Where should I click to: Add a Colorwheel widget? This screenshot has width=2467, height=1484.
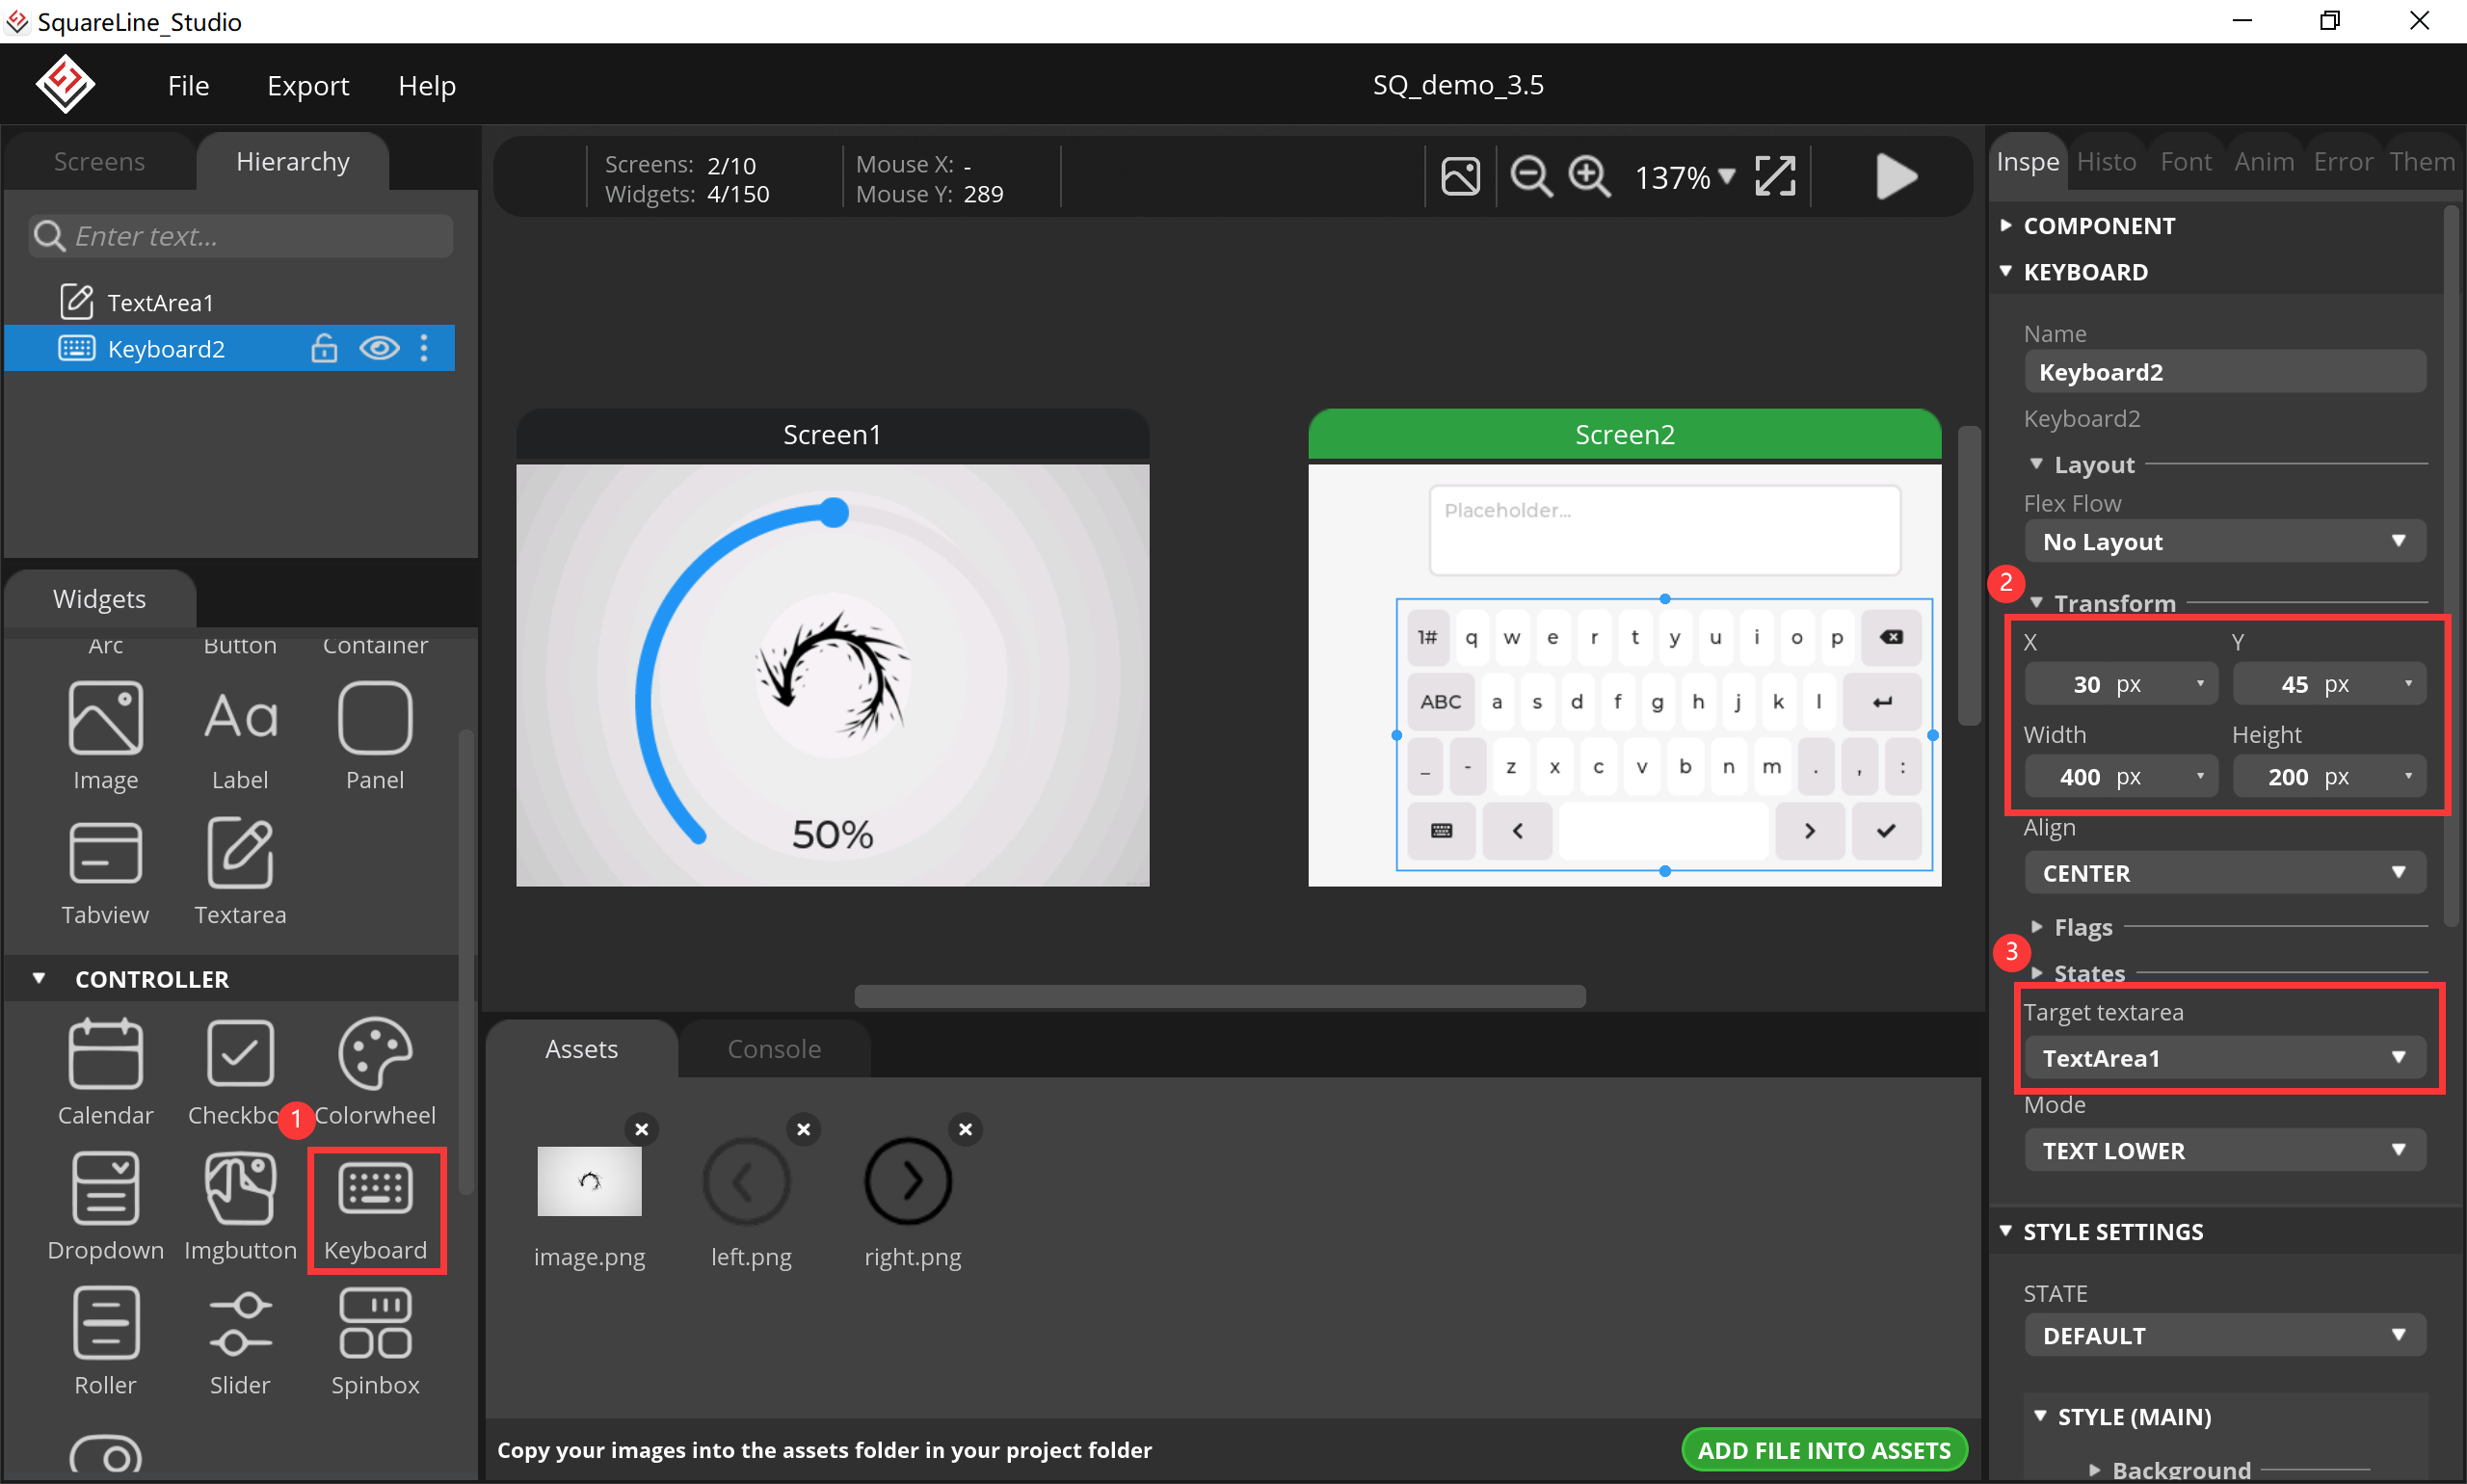coord(375,1072)
